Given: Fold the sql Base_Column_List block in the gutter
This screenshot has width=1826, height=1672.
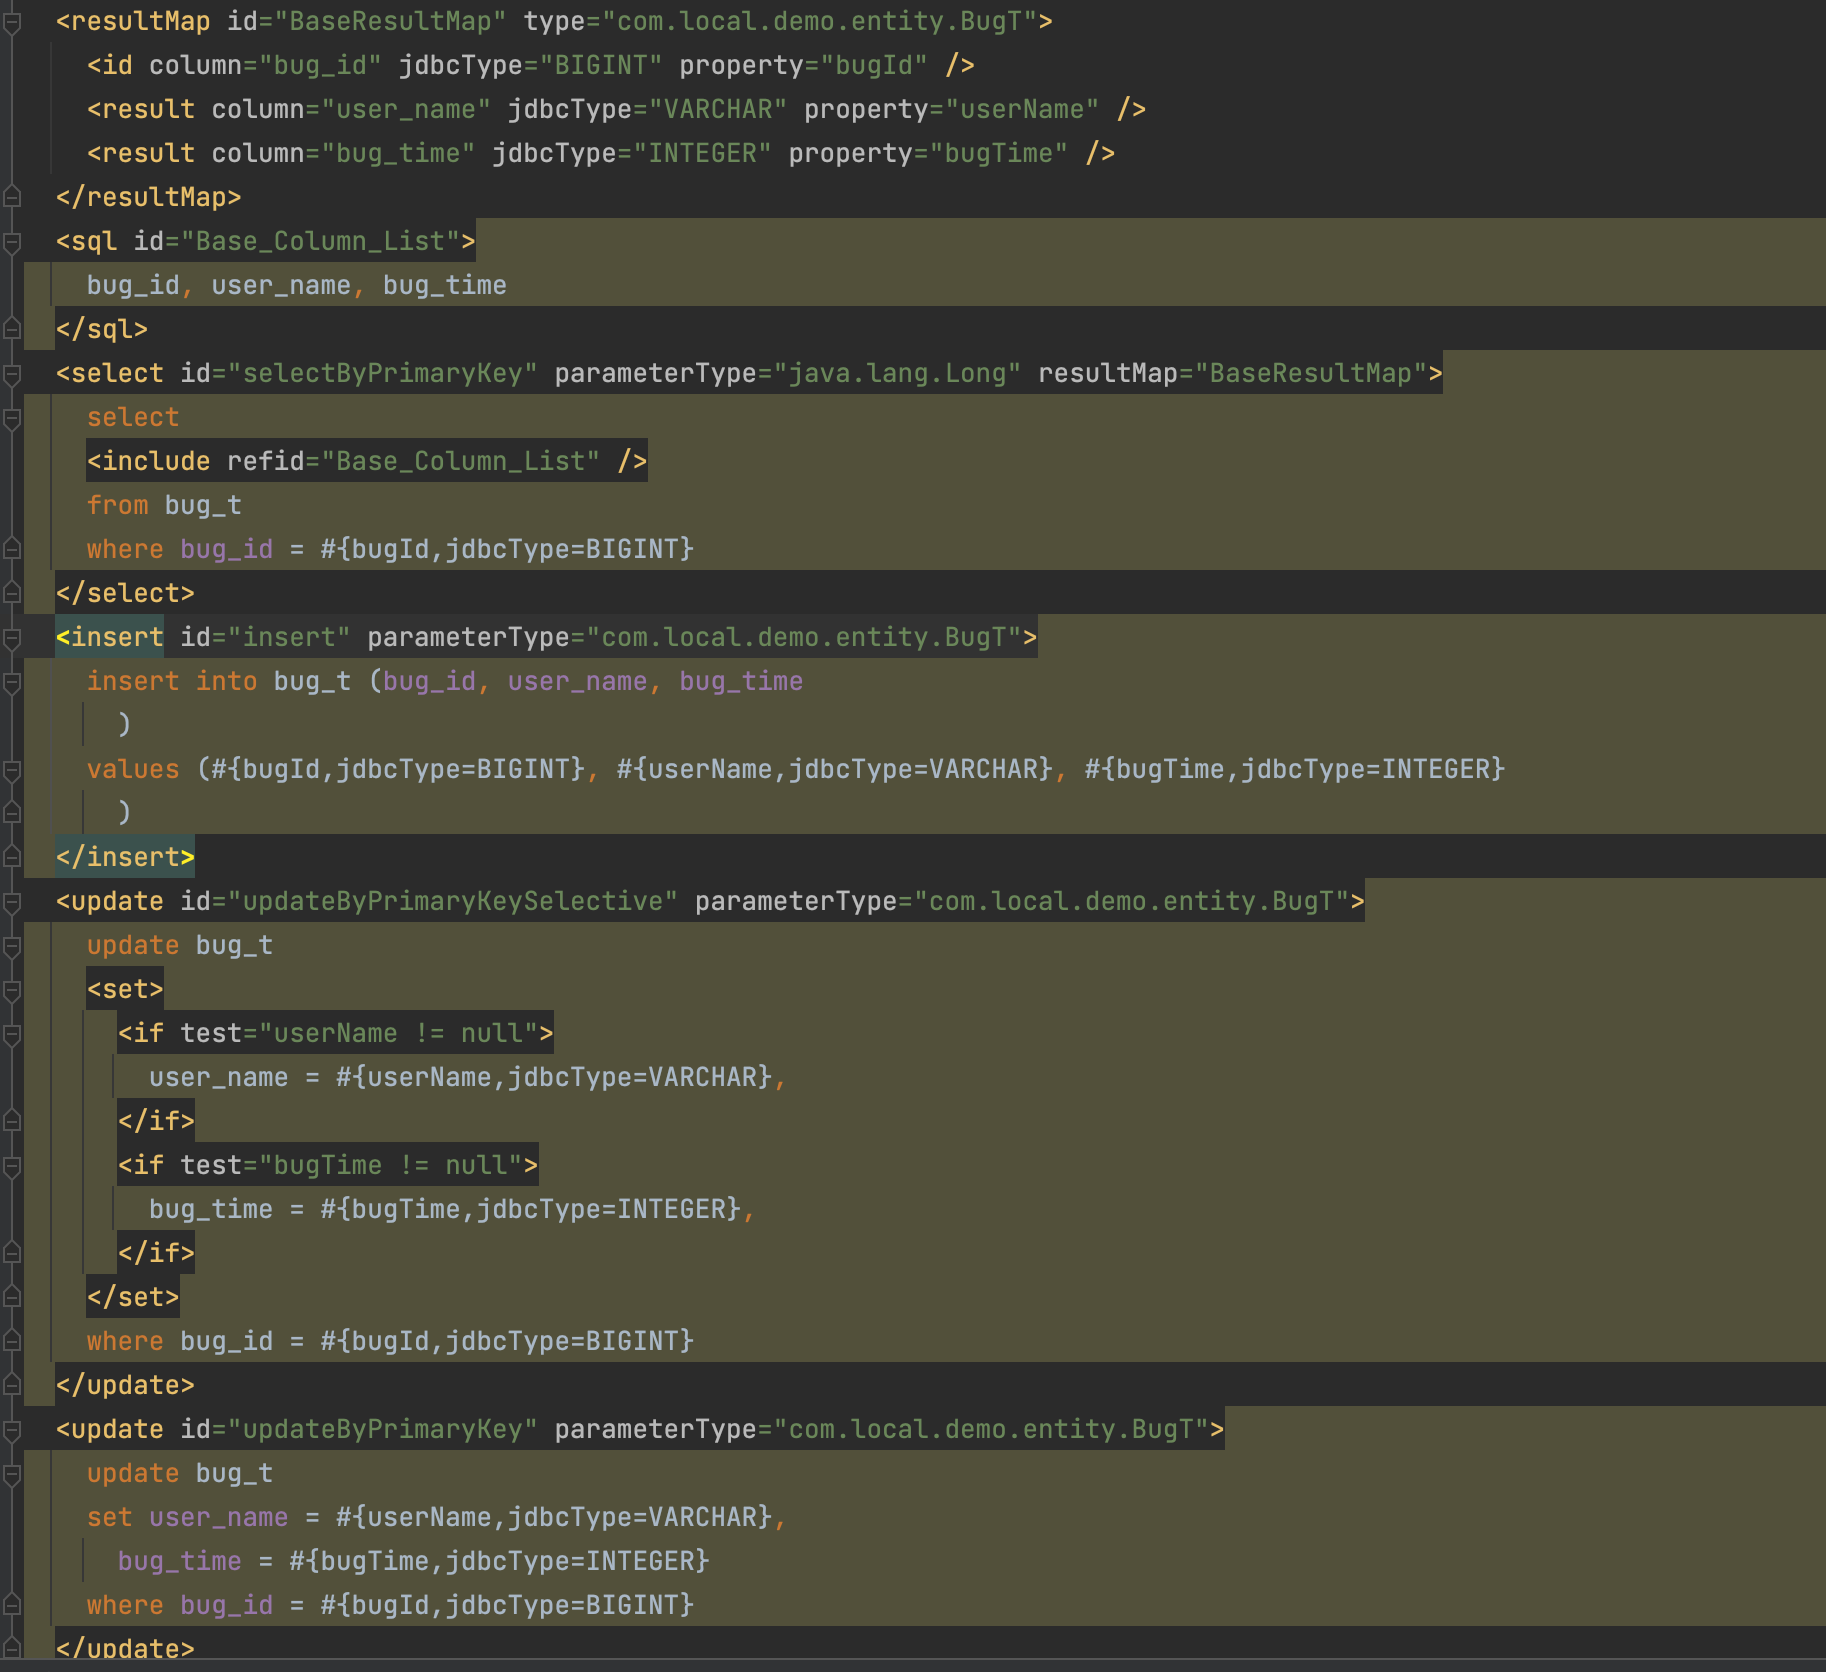Looking at the screenshot, I should 12,241.
